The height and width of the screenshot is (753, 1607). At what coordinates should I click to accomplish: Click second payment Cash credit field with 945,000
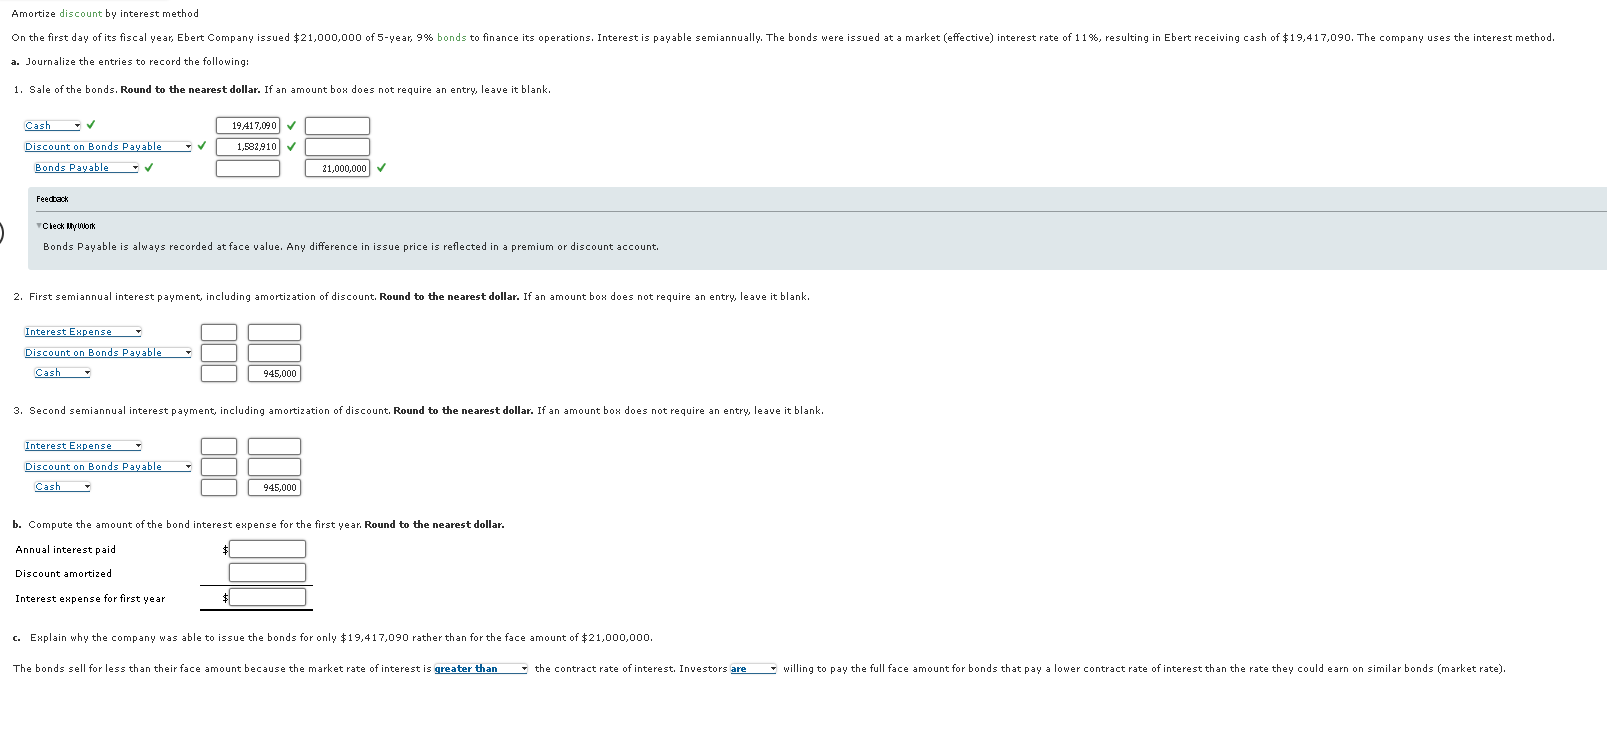click(274, 487)
